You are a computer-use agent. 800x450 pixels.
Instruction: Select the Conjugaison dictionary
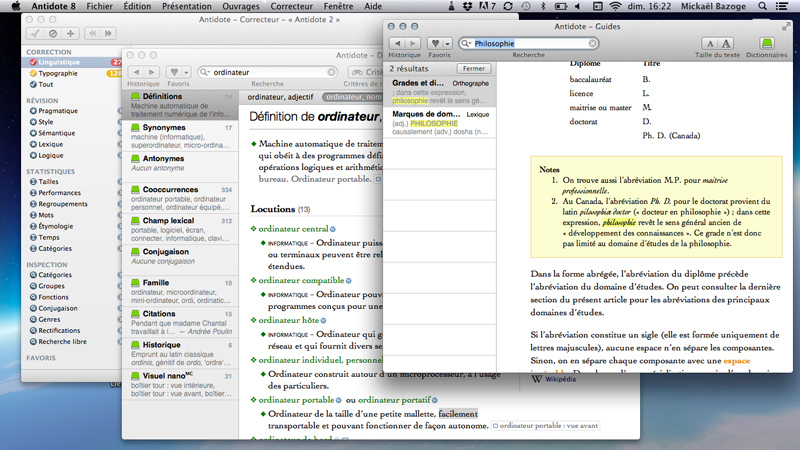click(x=181, y=260)
